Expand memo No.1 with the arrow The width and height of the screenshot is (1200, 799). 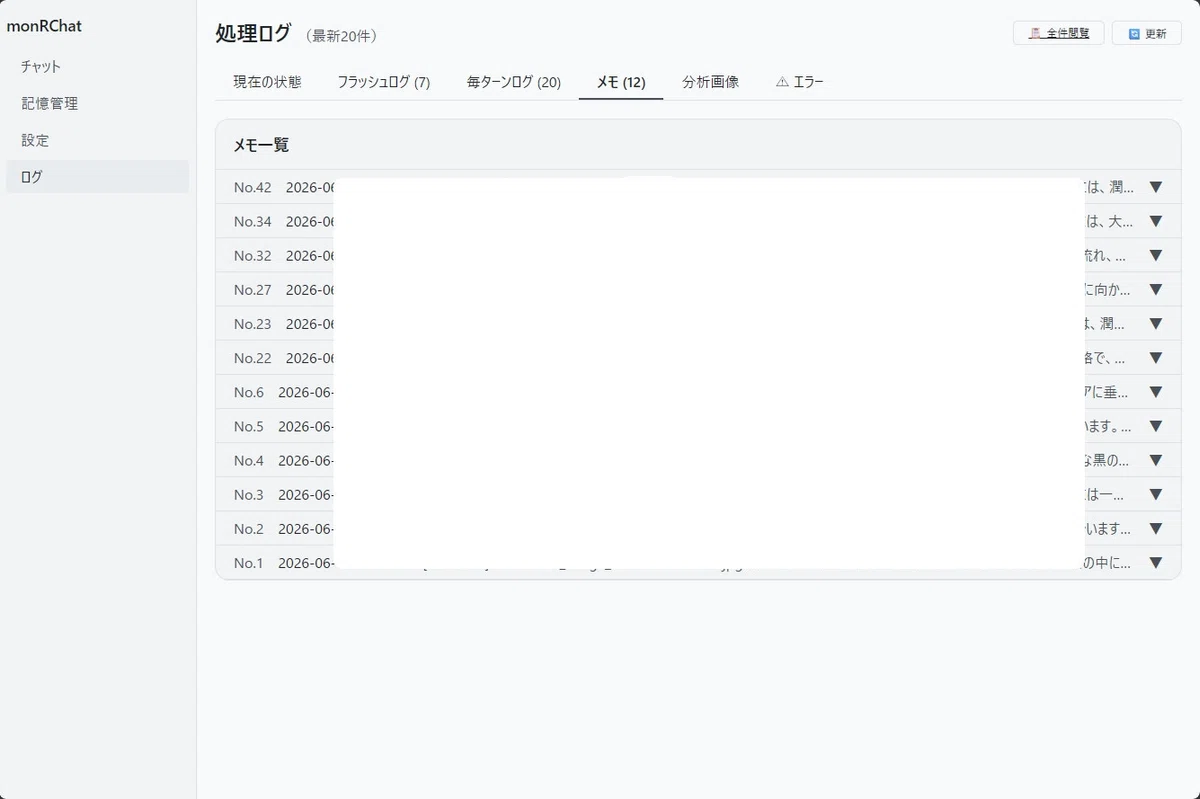[x=1156, y=562]
